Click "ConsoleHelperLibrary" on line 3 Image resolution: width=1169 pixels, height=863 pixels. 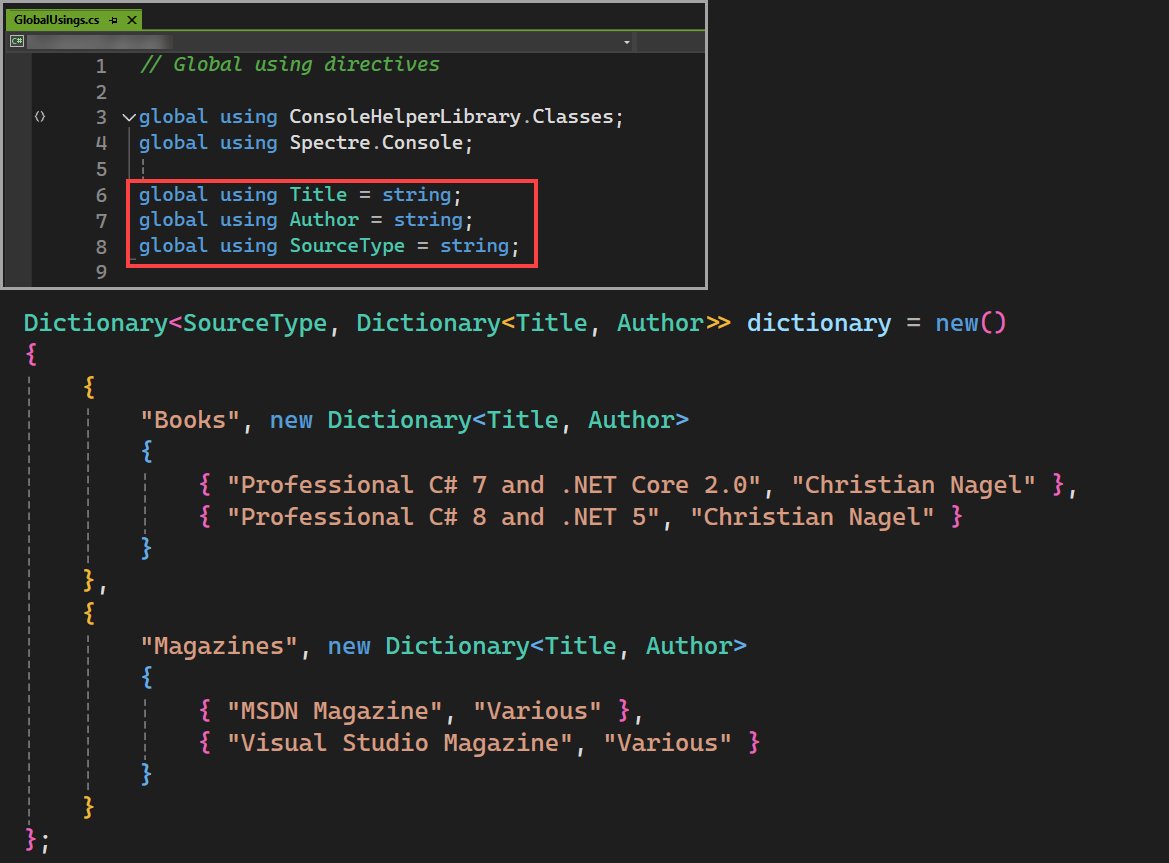click(405, 117)
